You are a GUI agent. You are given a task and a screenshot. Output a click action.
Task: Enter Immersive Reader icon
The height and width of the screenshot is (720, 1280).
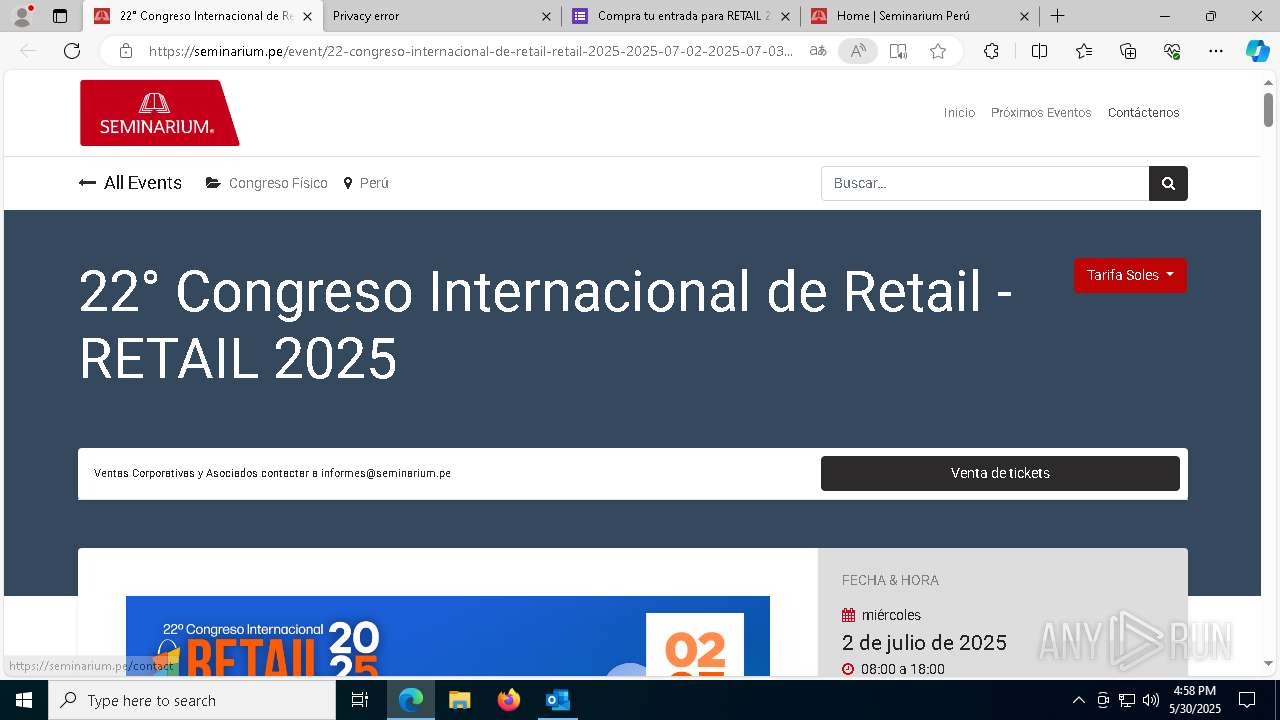[x=898, y=51]
